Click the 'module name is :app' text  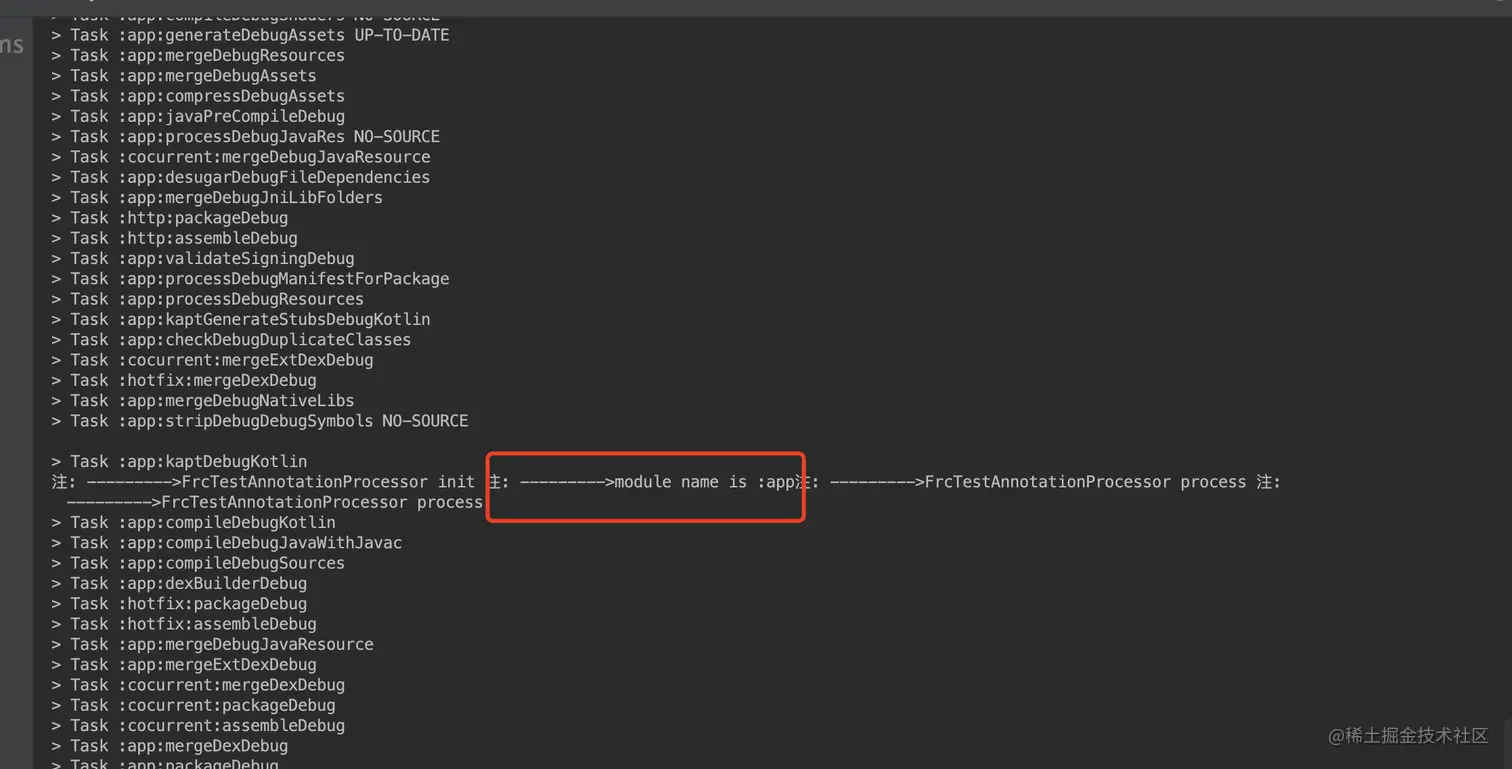click(704, 482)
